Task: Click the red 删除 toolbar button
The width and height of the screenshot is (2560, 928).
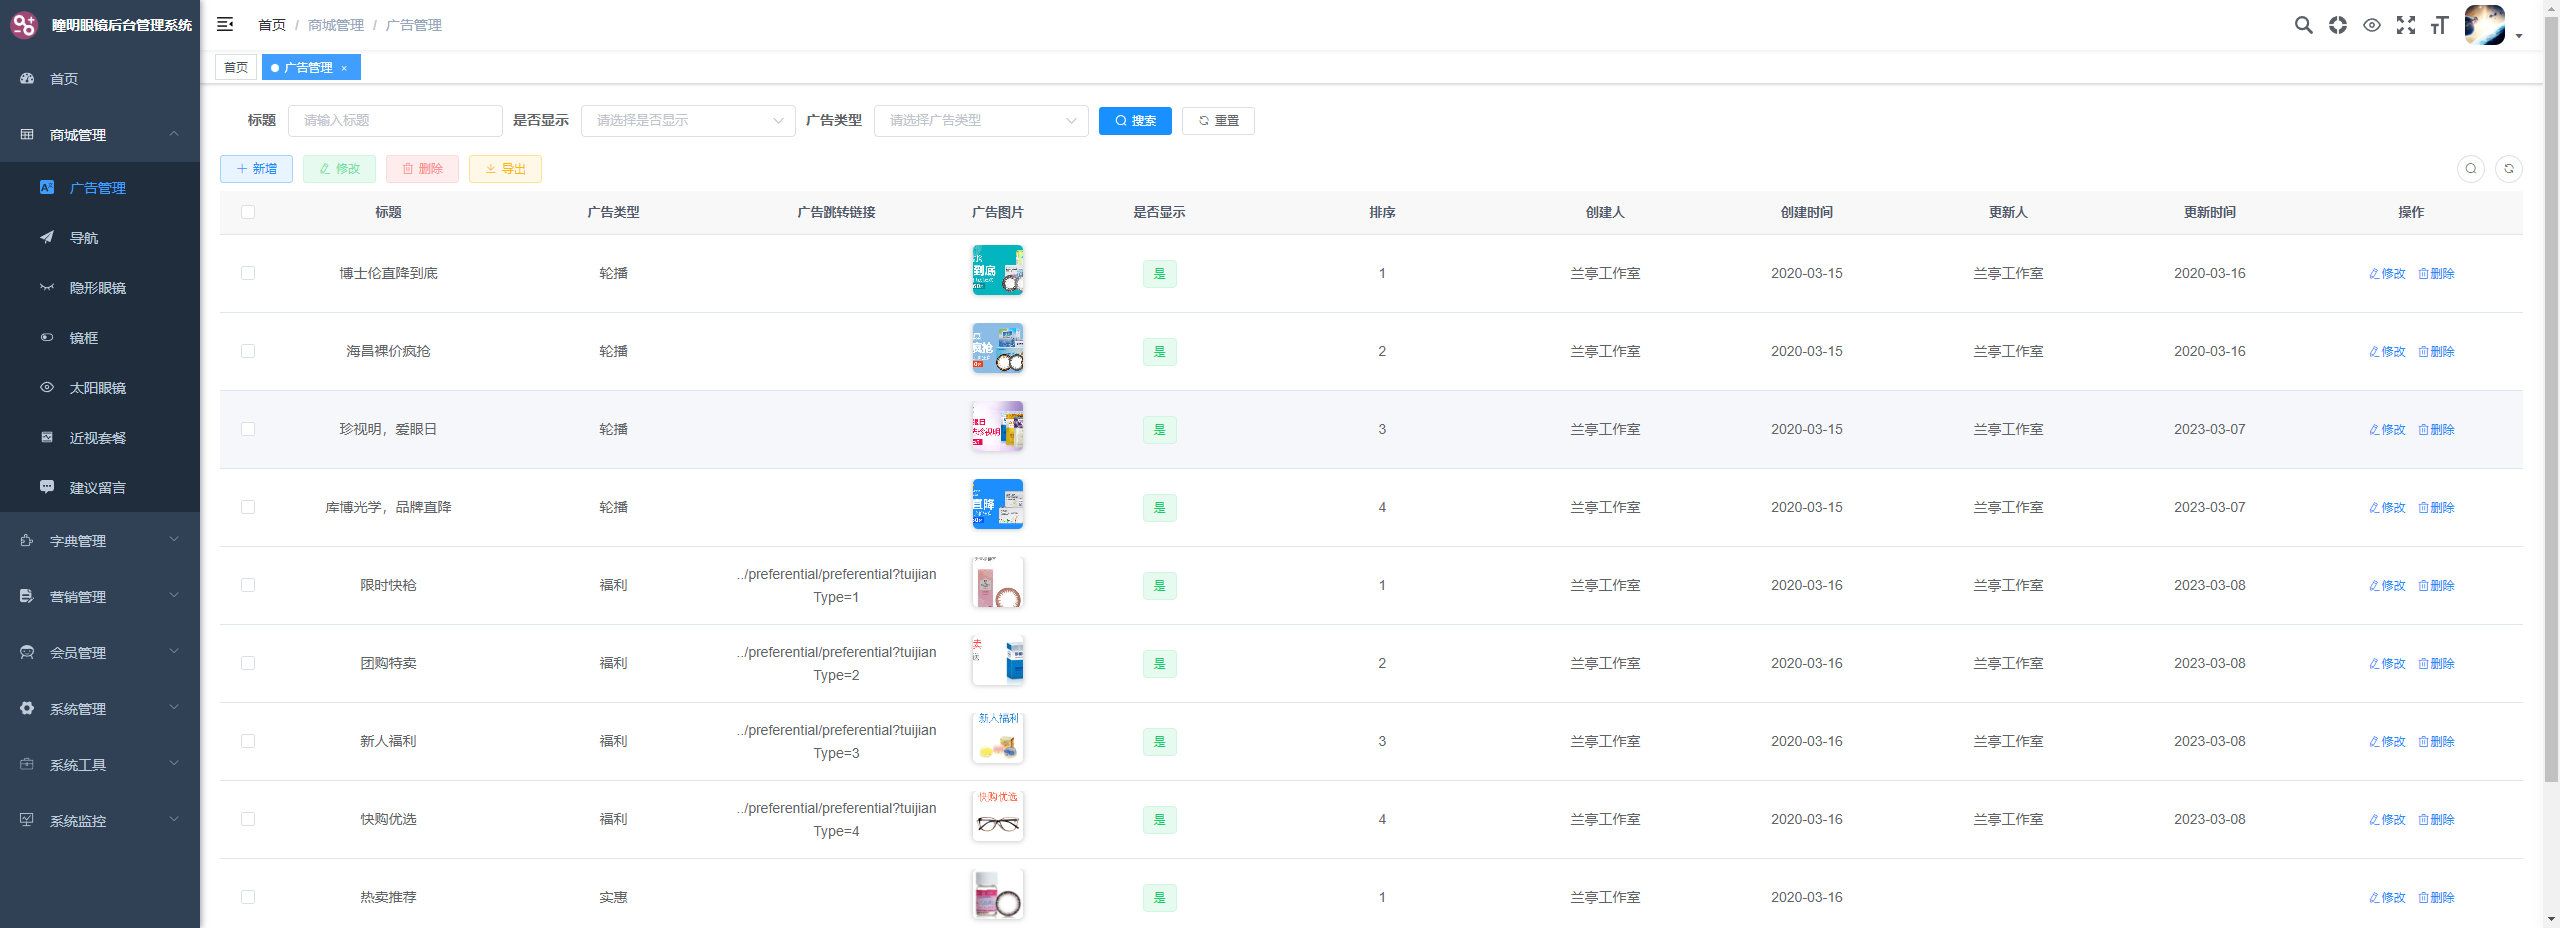Action: (x=422, y=169)
